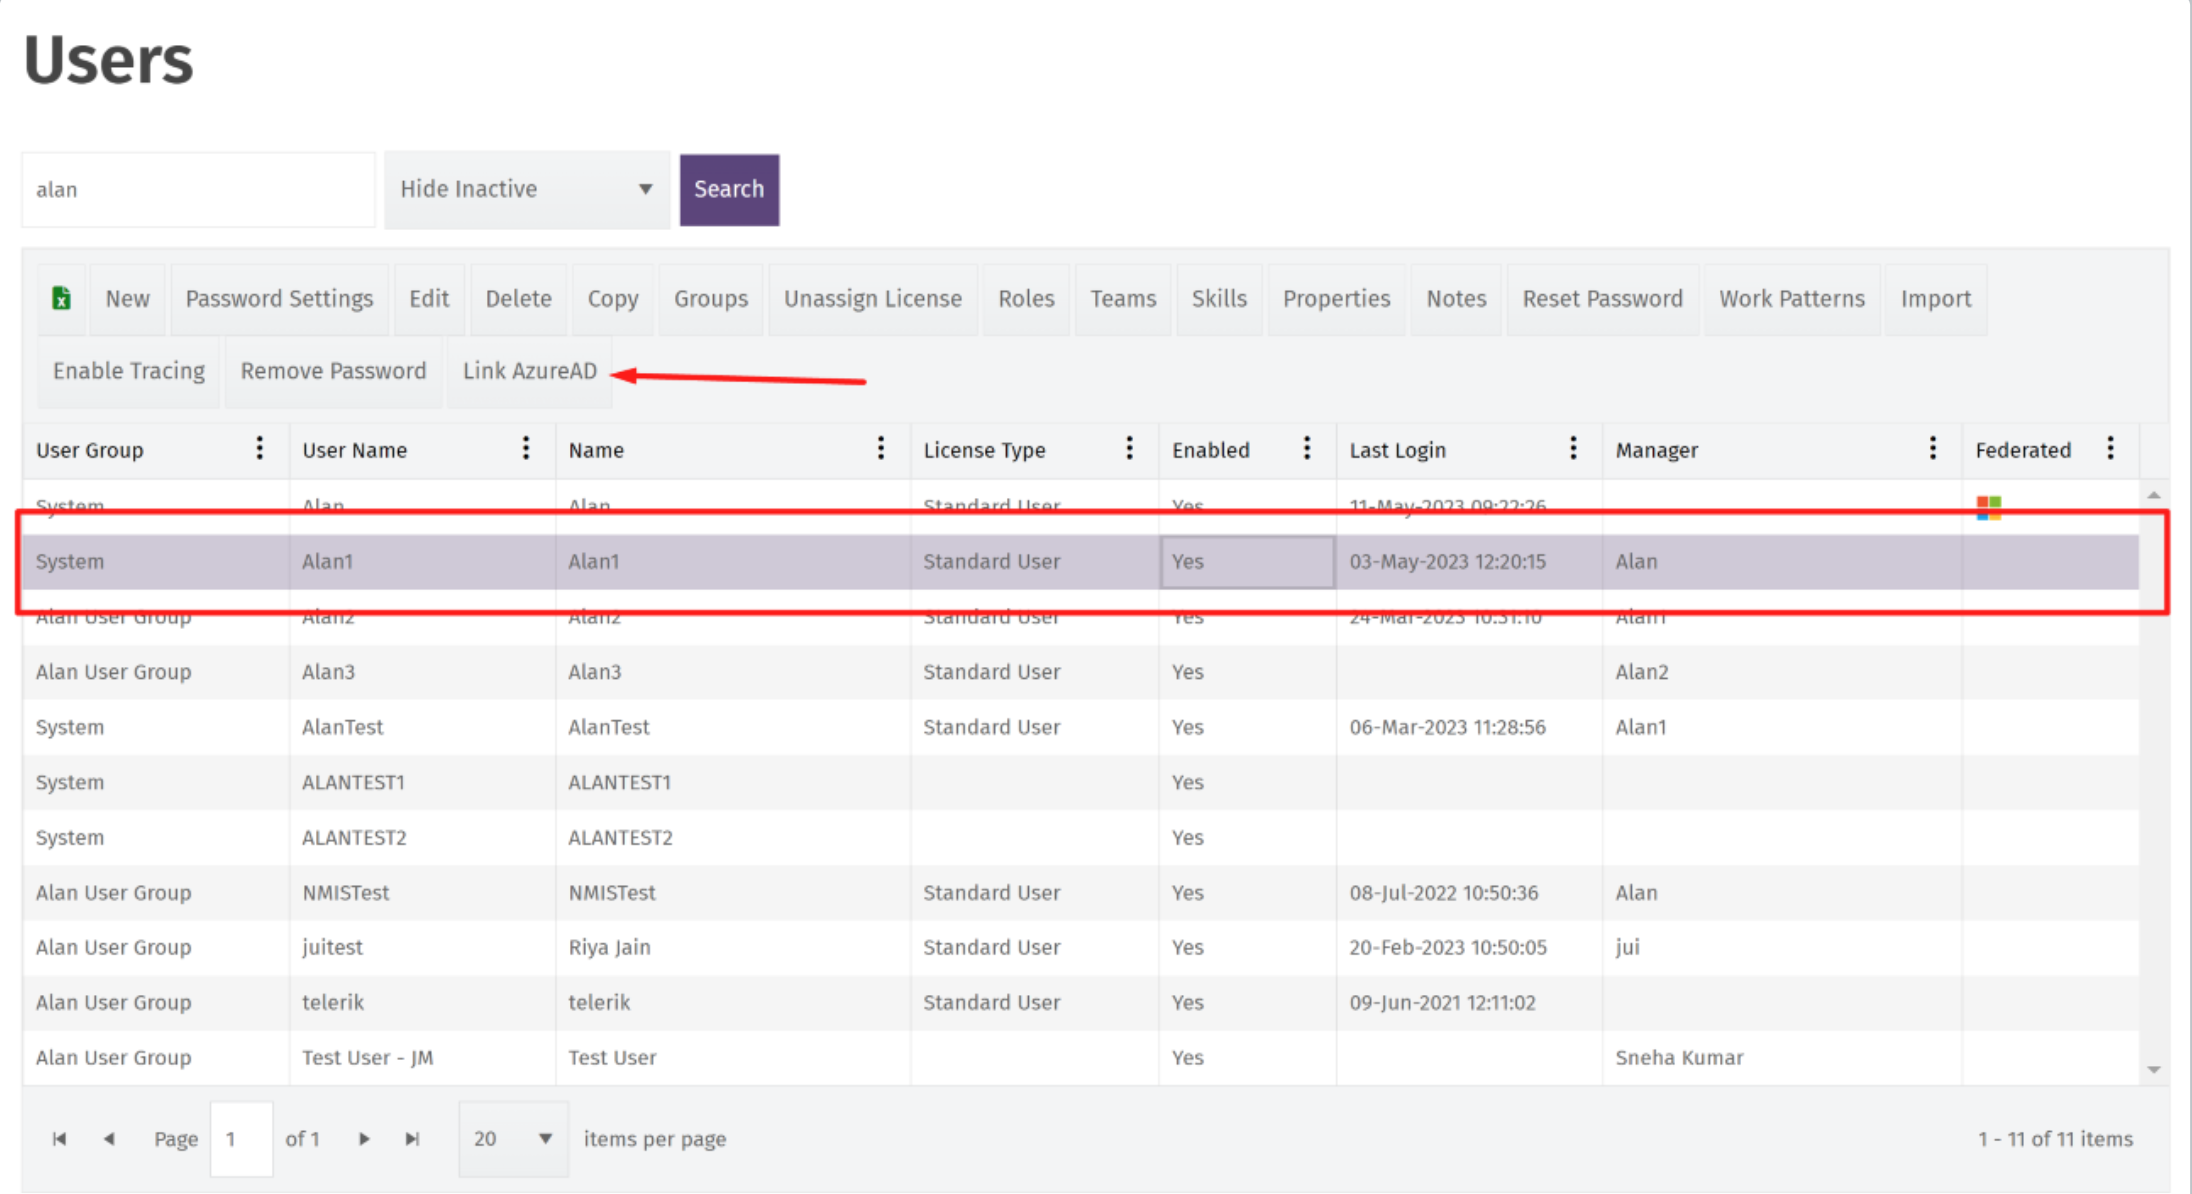Go to first page arrow
The image size is (2192, 1194).
[x=59, y=1139]
